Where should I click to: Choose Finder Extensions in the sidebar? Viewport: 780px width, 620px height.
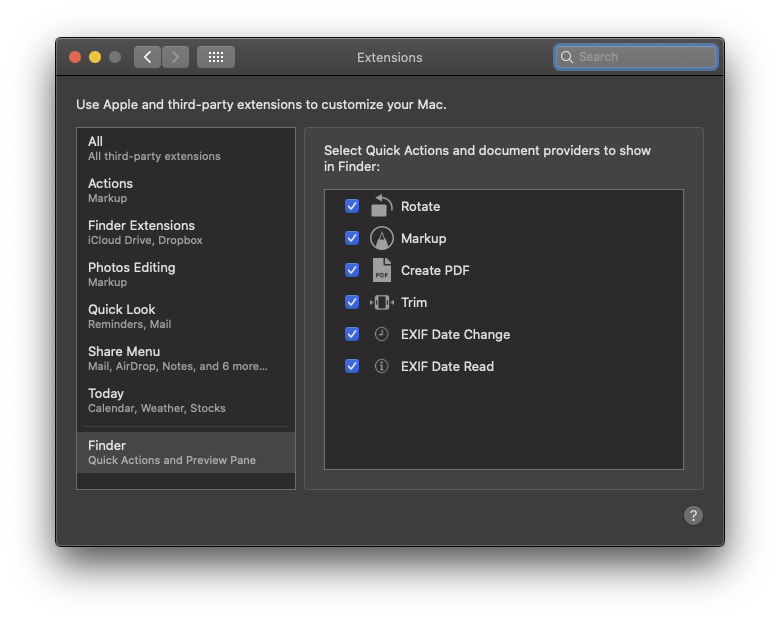186,232
